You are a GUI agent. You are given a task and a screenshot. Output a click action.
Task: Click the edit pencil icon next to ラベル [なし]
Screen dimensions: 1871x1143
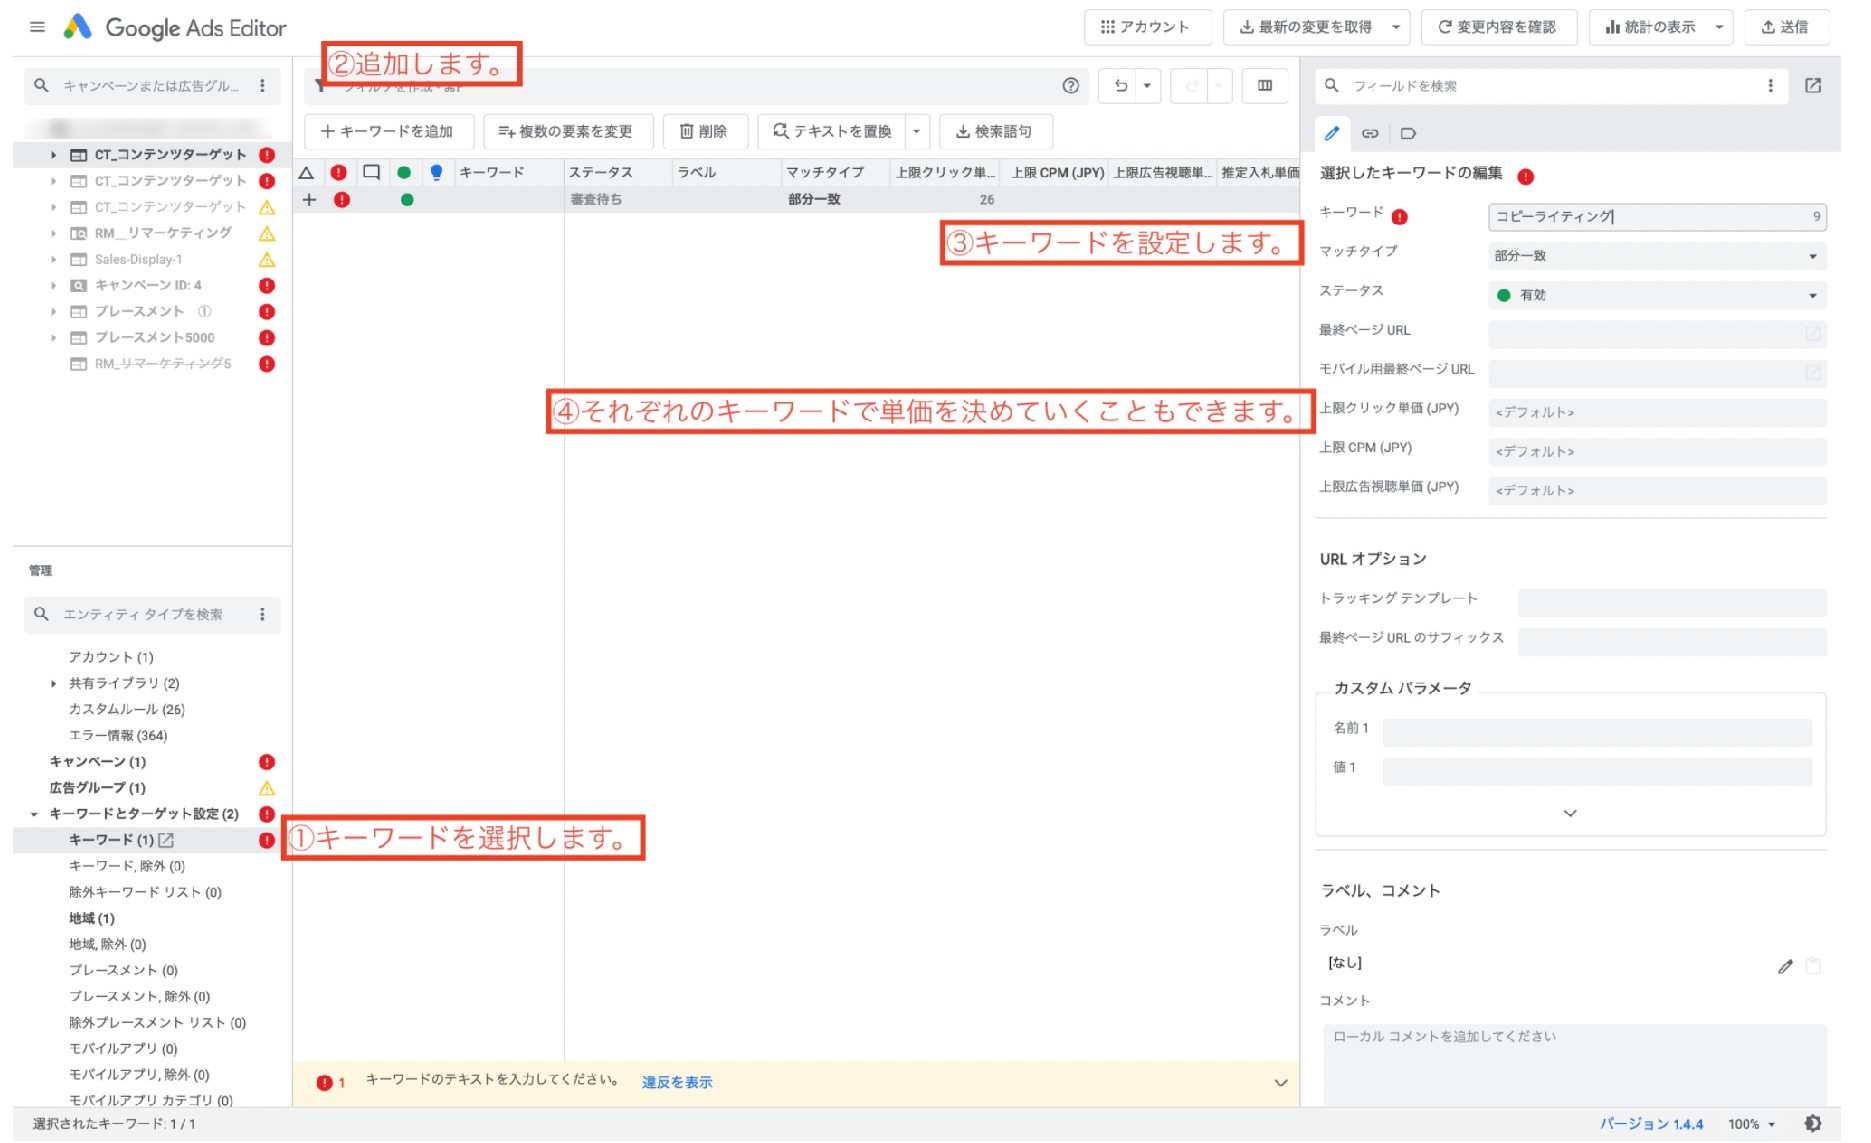(x=1786, y=966)
